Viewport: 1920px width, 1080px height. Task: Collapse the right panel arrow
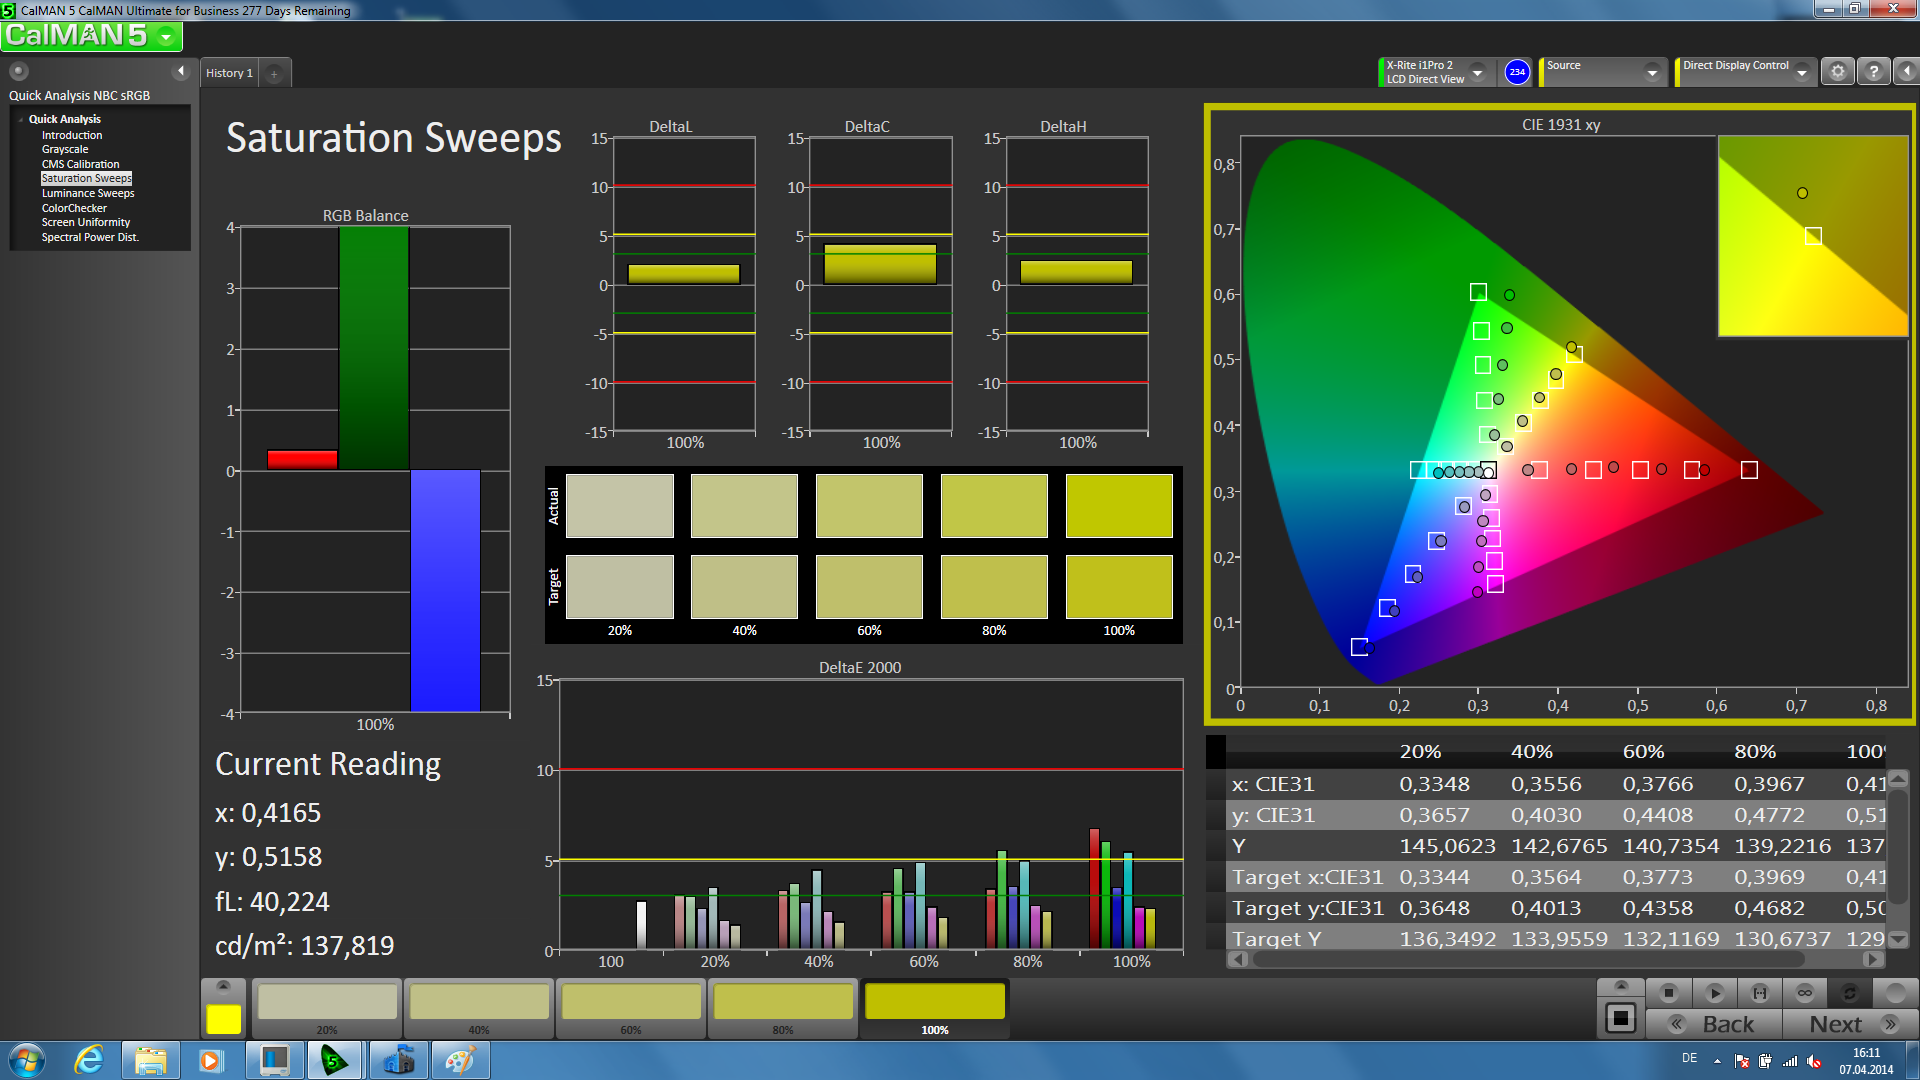point(1906,72)
